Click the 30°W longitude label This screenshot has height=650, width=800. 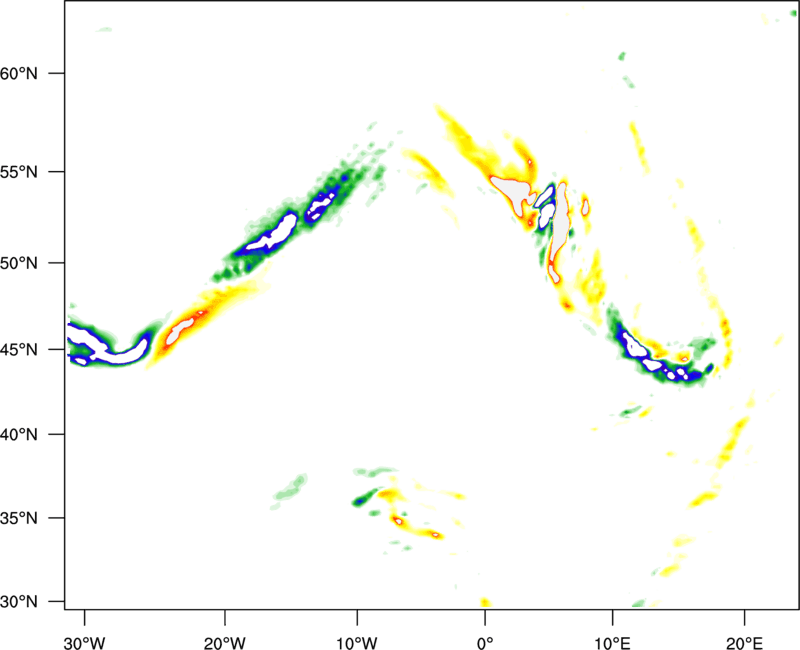click(x=85, y=643)
